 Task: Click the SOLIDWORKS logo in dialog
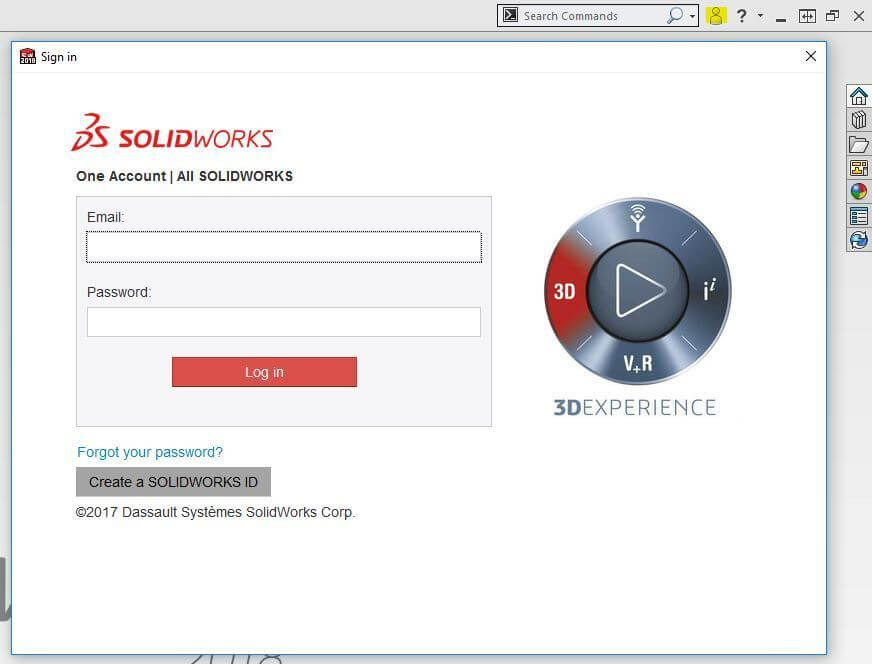click(x=172, y=132)
